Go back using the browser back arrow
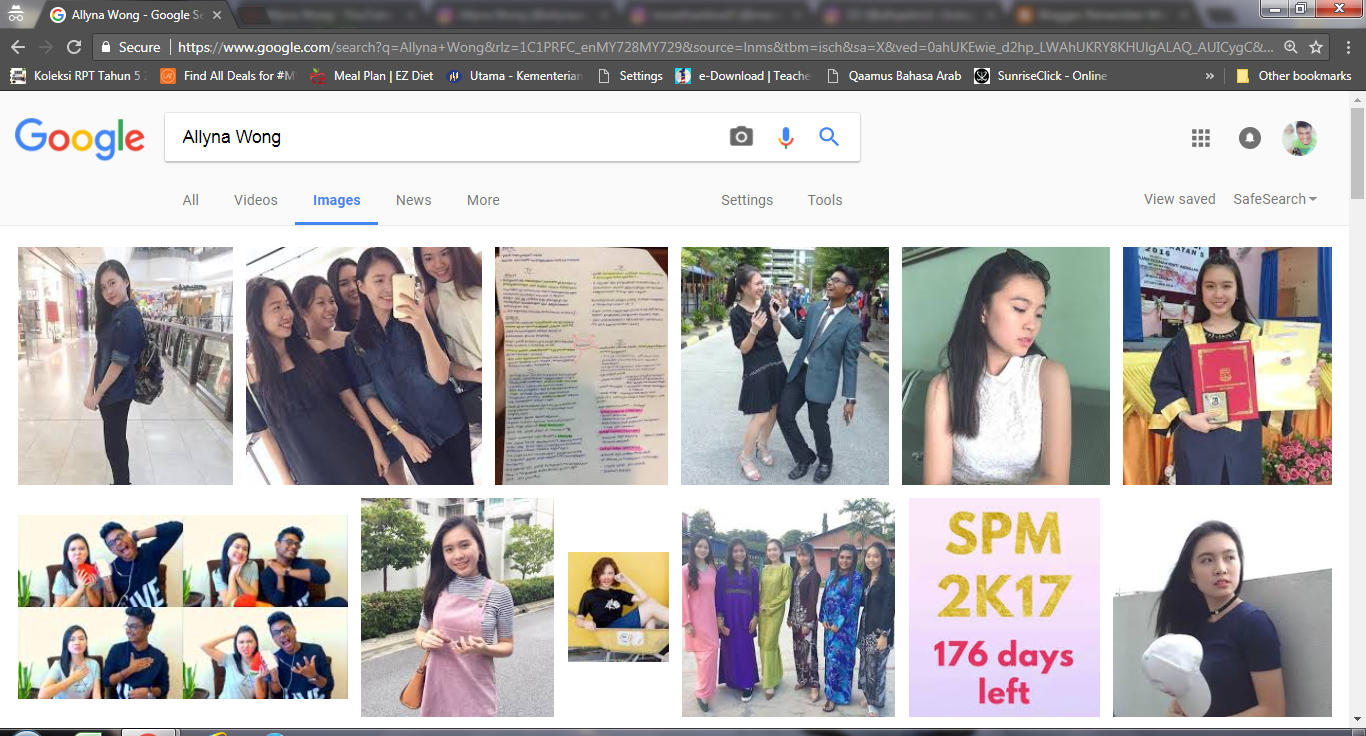The image size is (1366, 736). (x=19, y=46)
